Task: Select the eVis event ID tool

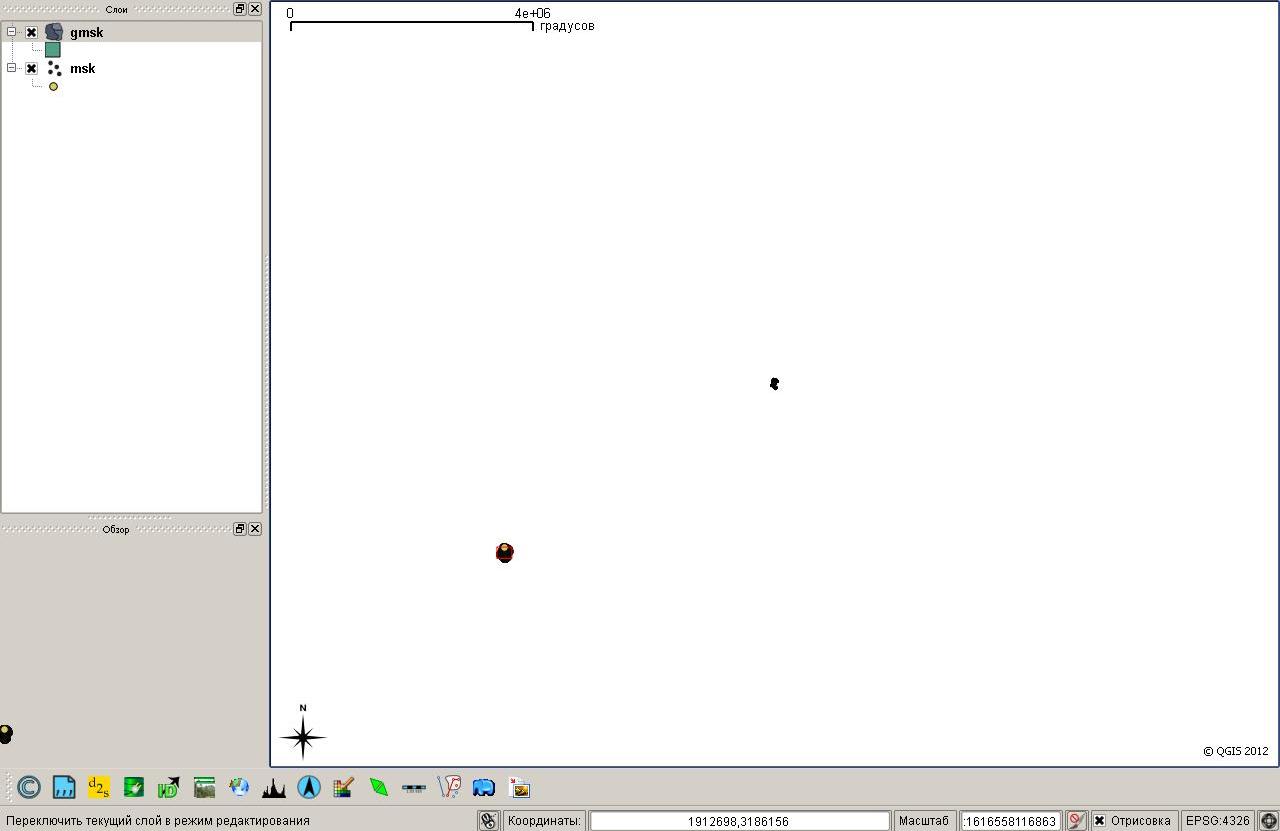Action: click(x=169, y=788)
